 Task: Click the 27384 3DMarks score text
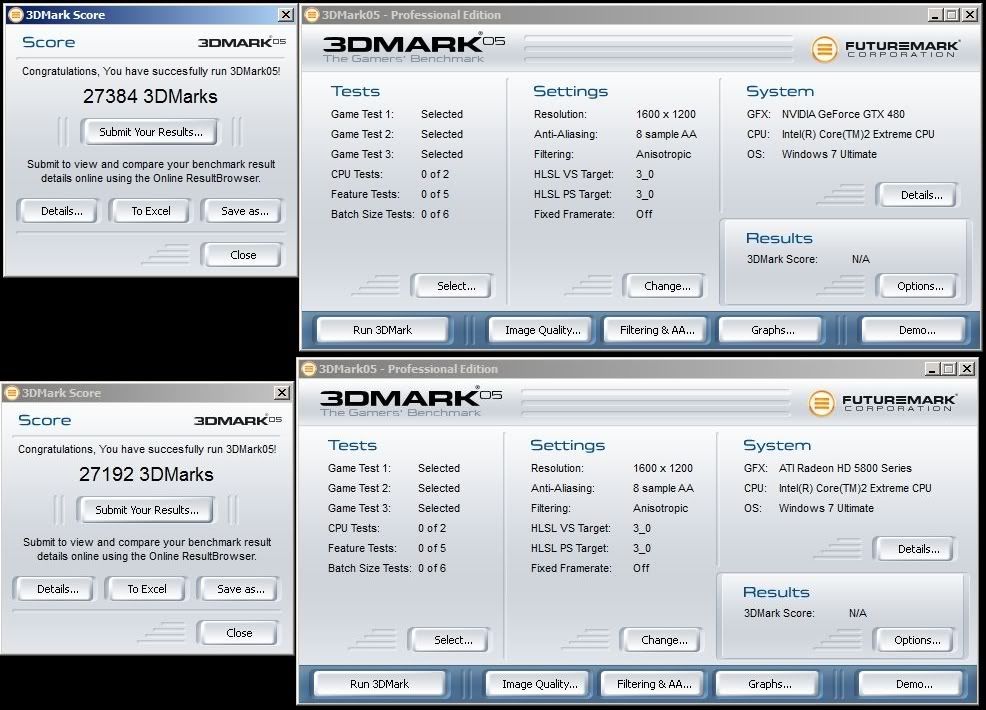(x=150, y=96)
